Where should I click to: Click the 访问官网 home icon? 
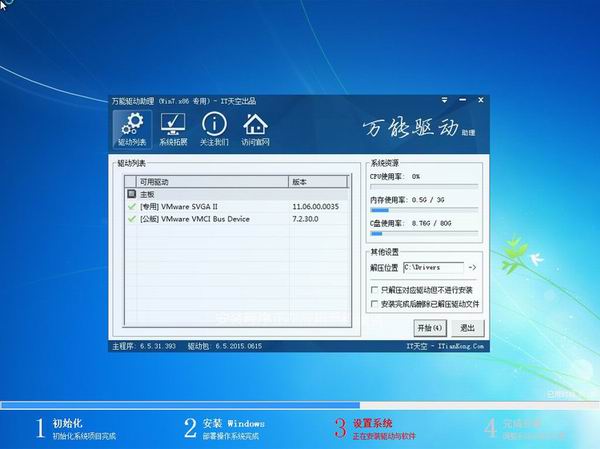pos(255,129)
